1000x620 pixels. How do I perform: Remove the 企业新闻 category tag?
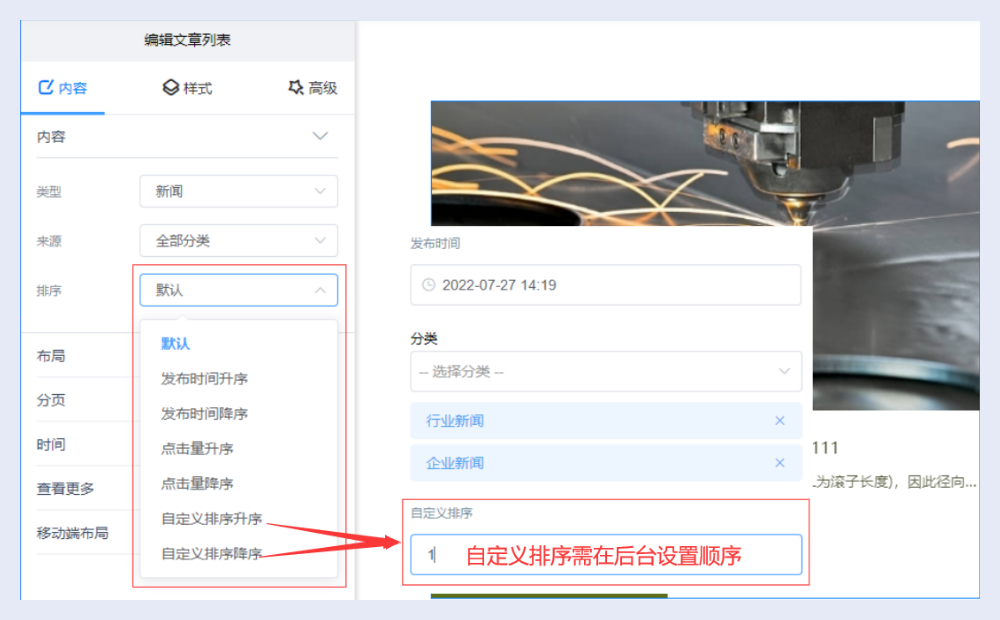tap(780, 463)
